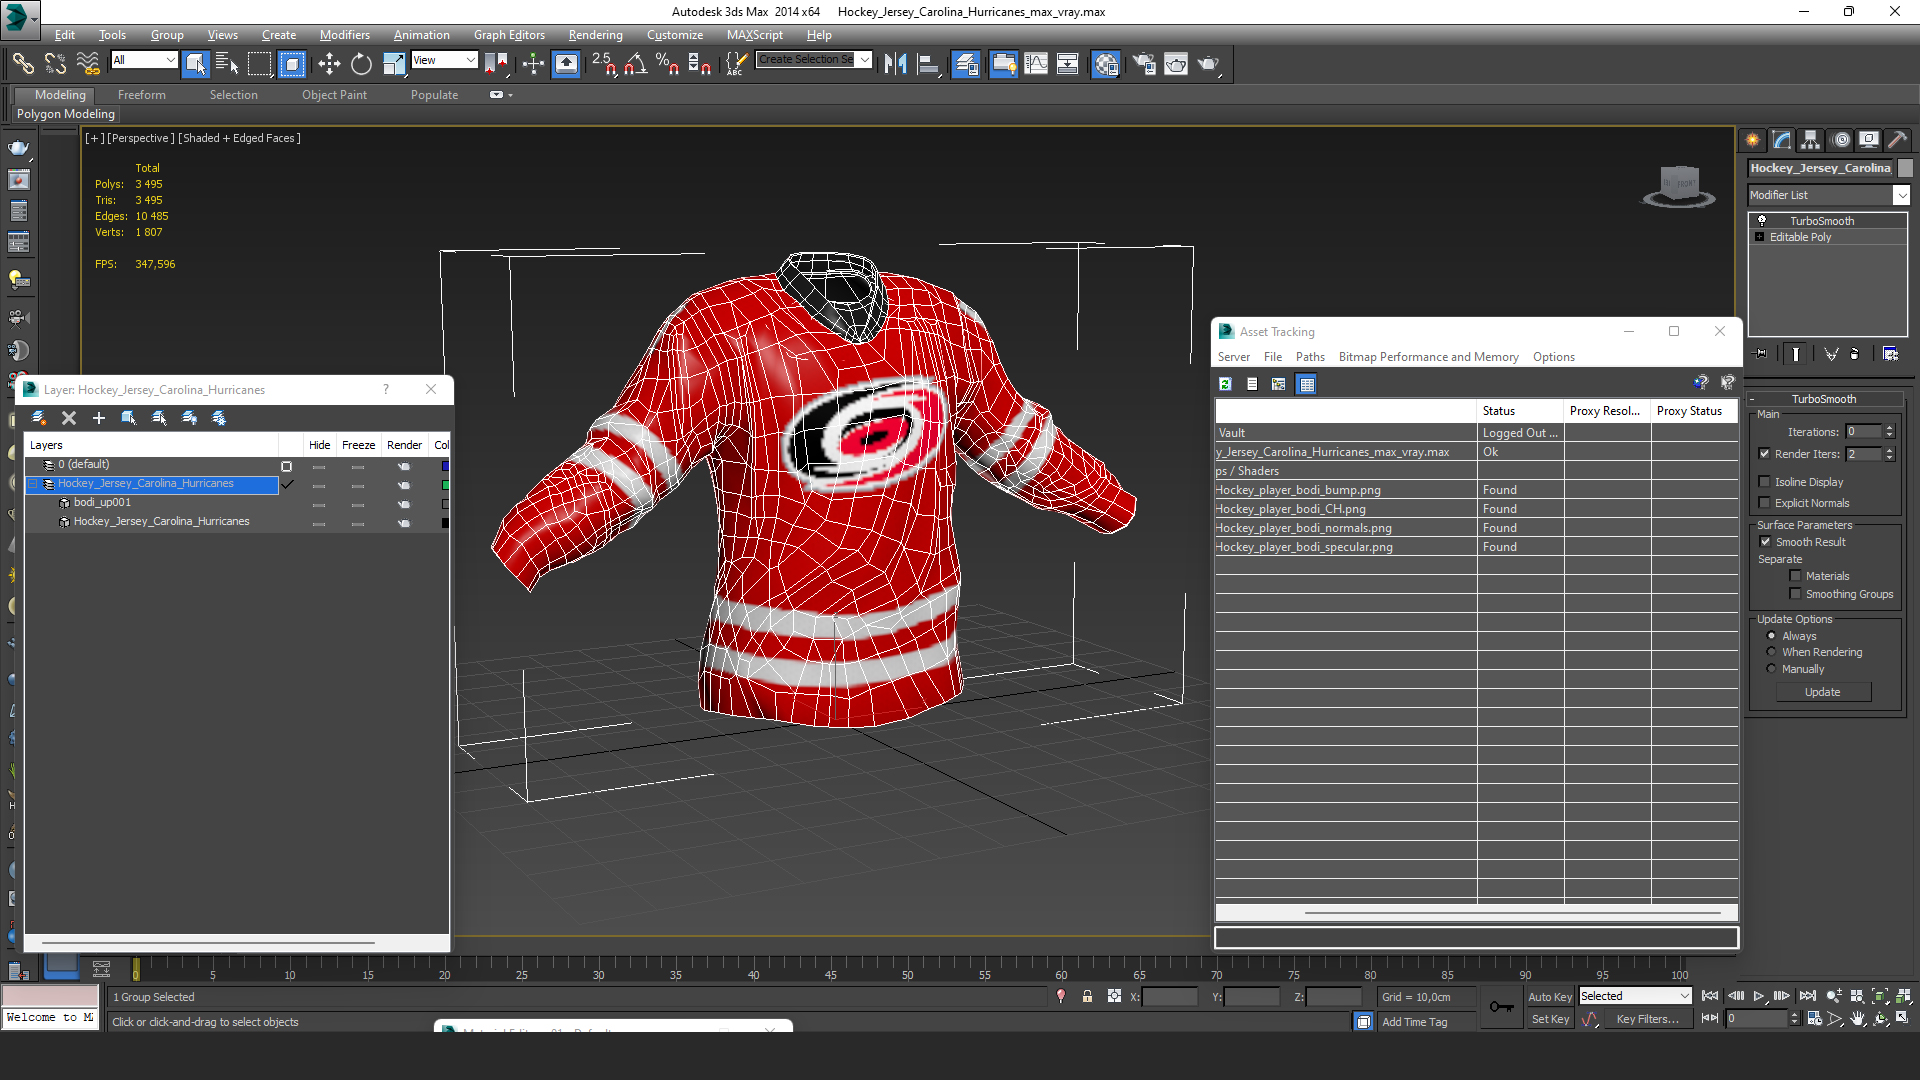Create new layer with plus icon

99,418
